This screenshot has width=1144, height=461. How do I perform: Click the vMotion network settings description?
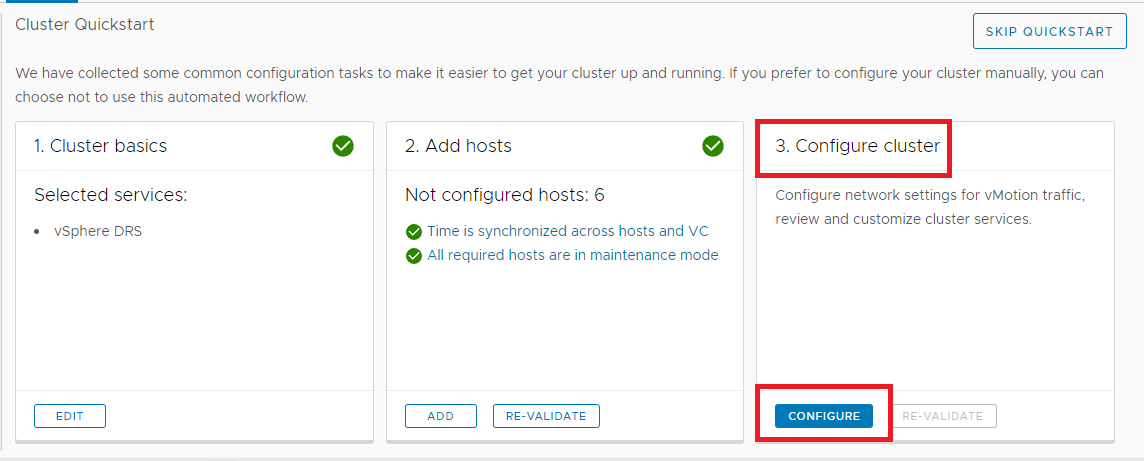(929, 206)
